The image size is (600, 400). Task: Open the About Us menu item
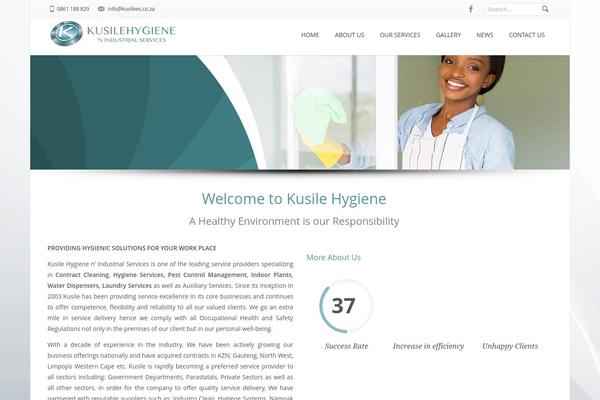pyautogui.click(x=349, y=35)
